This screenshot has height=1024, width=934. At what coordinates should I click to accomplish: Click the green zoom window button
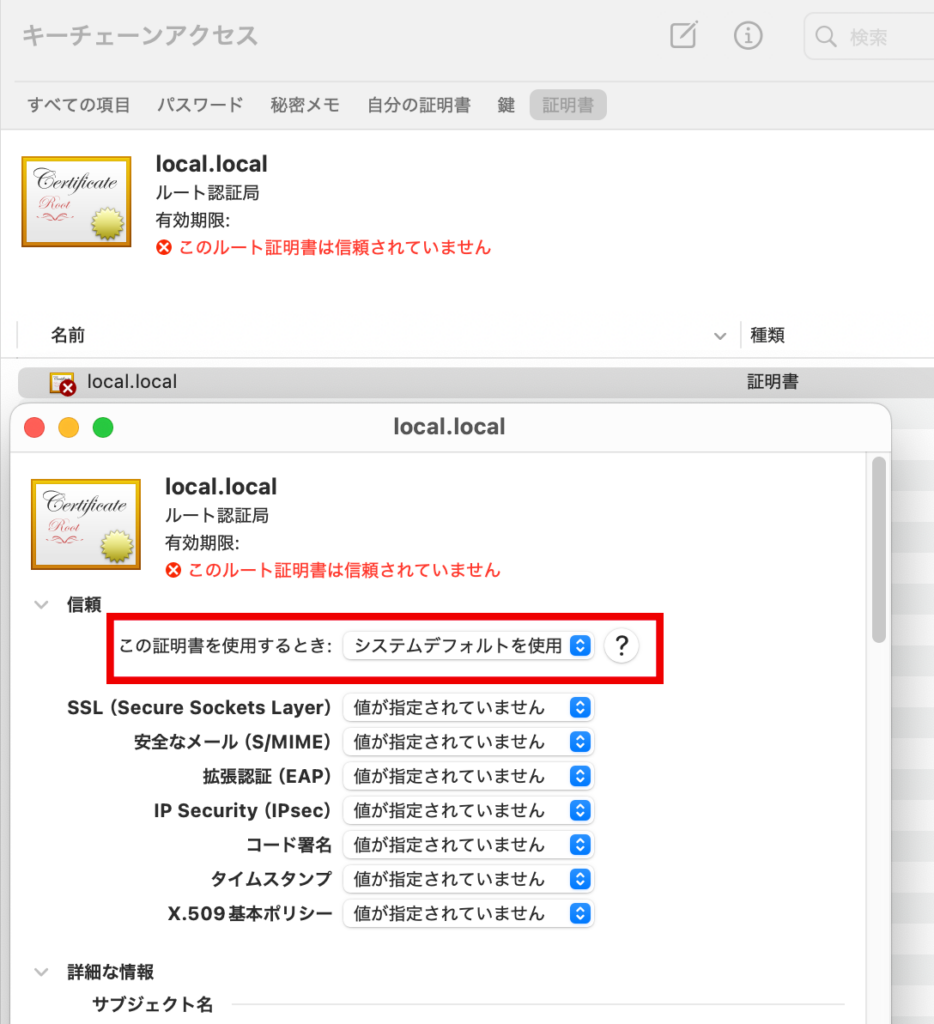[x=103, y=428]
